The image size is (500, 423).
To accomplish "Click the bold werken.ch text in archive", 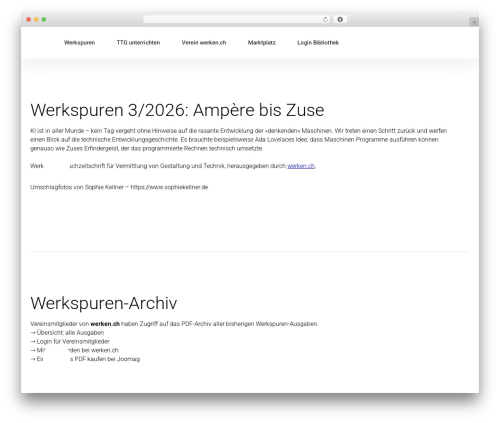I will 105,324.
